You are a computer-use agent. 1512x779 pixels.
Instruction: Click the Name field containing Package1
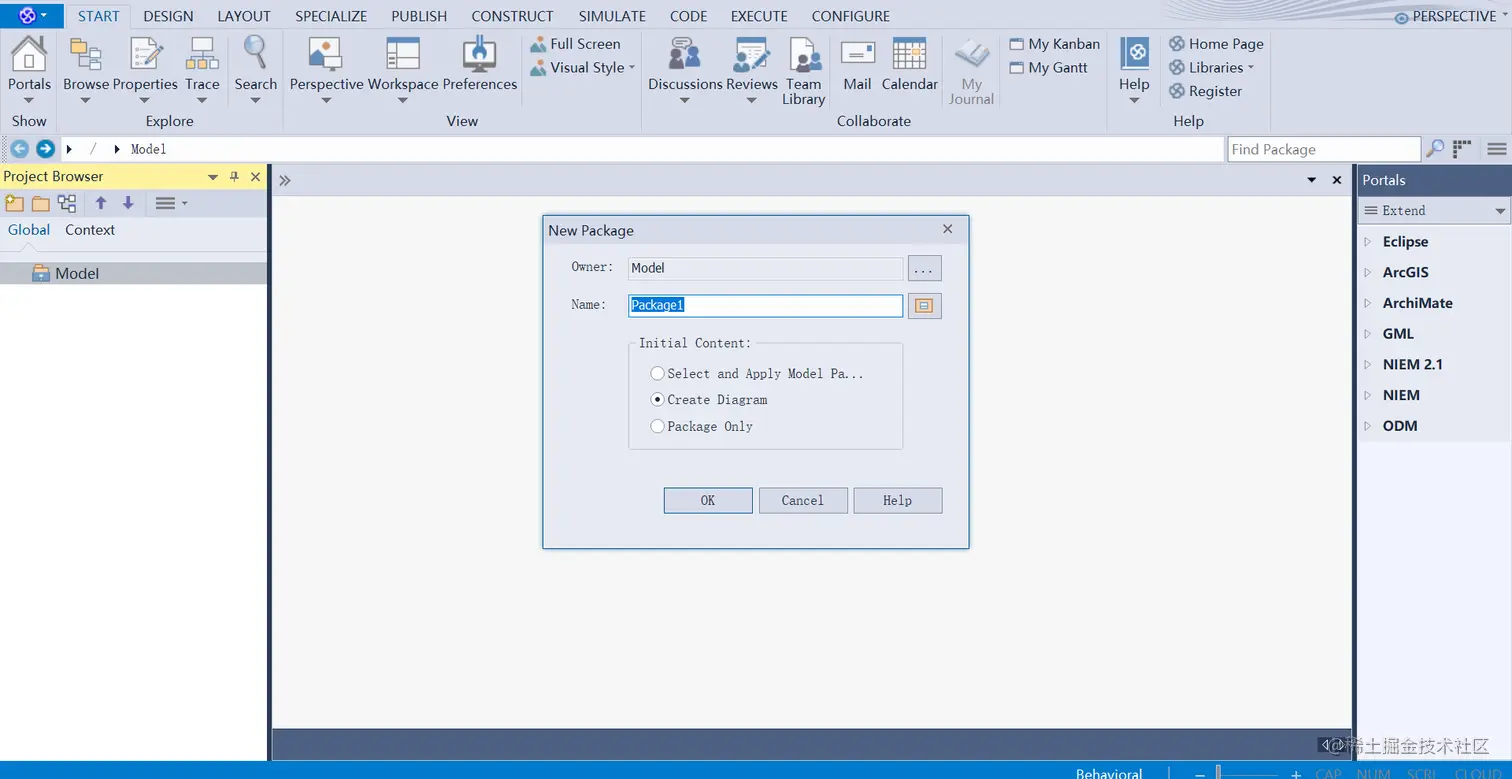pyautogui.click(x=766, y=306)
